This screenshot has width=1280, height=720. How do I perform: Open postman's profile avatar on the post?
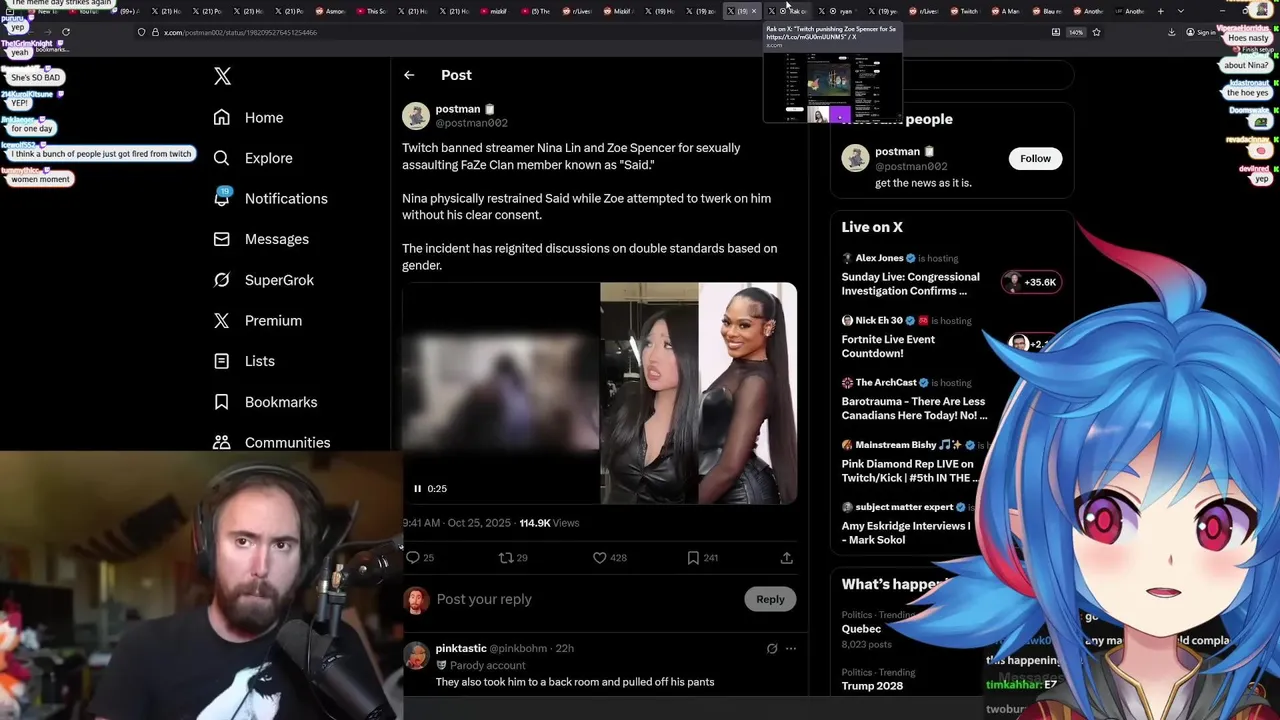point(416,115)
